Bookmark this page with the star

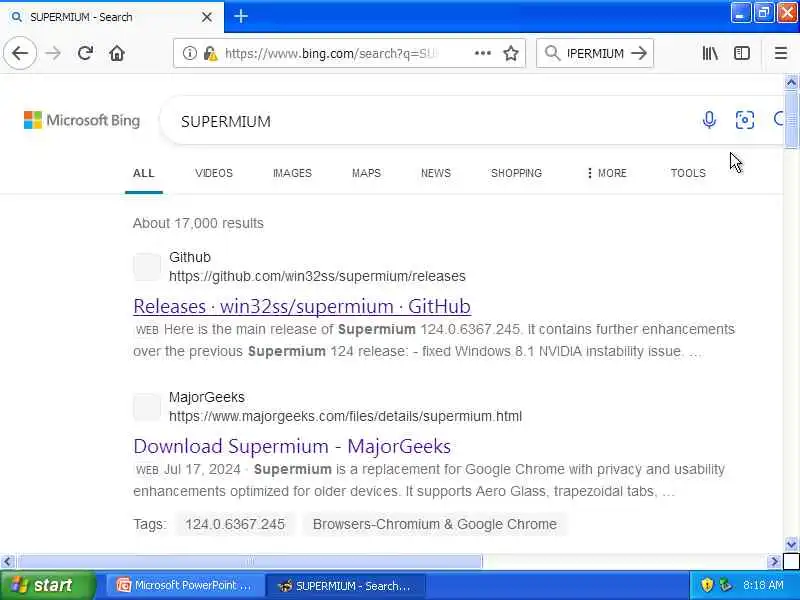(511, 53)
